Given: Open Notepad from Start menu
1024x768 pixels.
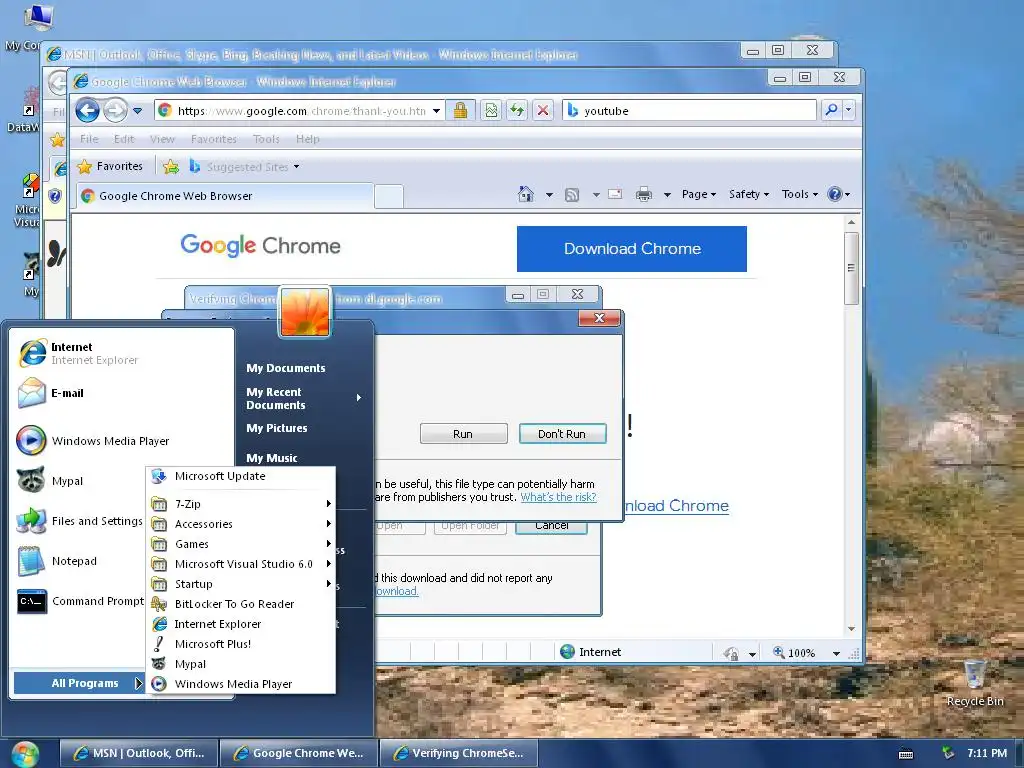Looking at the screenshot, I should 80,561.
